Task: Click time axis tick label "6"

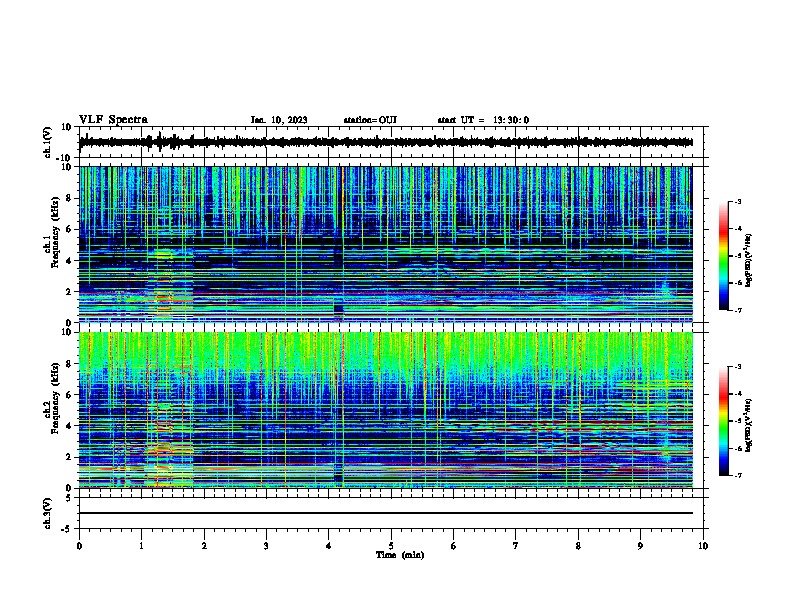Action: (454, 546)
